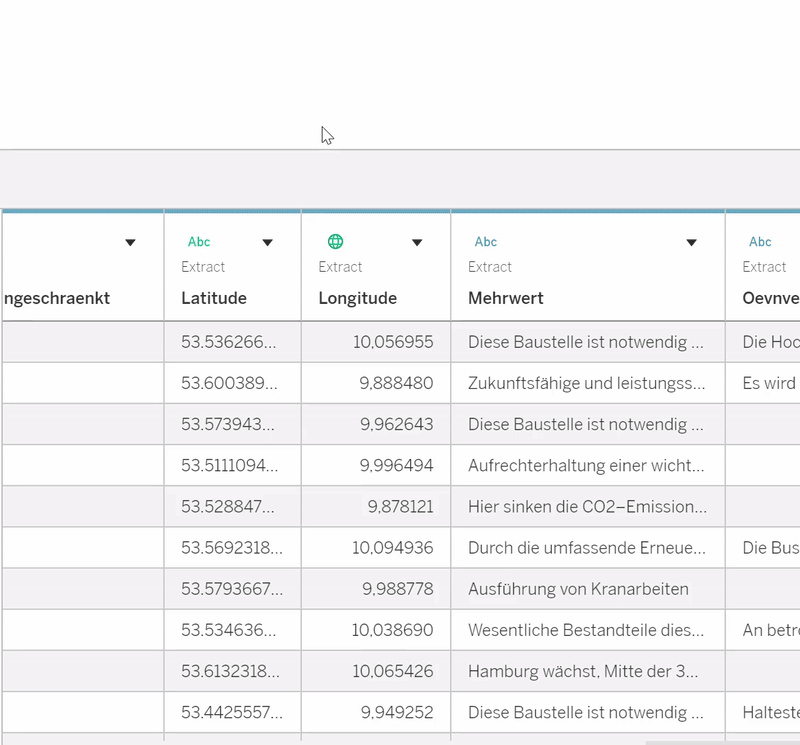The width and height of the screenshot is (800, 745).
Task: Click the Abc data type icon above Latitude
Action: point(199,242)
